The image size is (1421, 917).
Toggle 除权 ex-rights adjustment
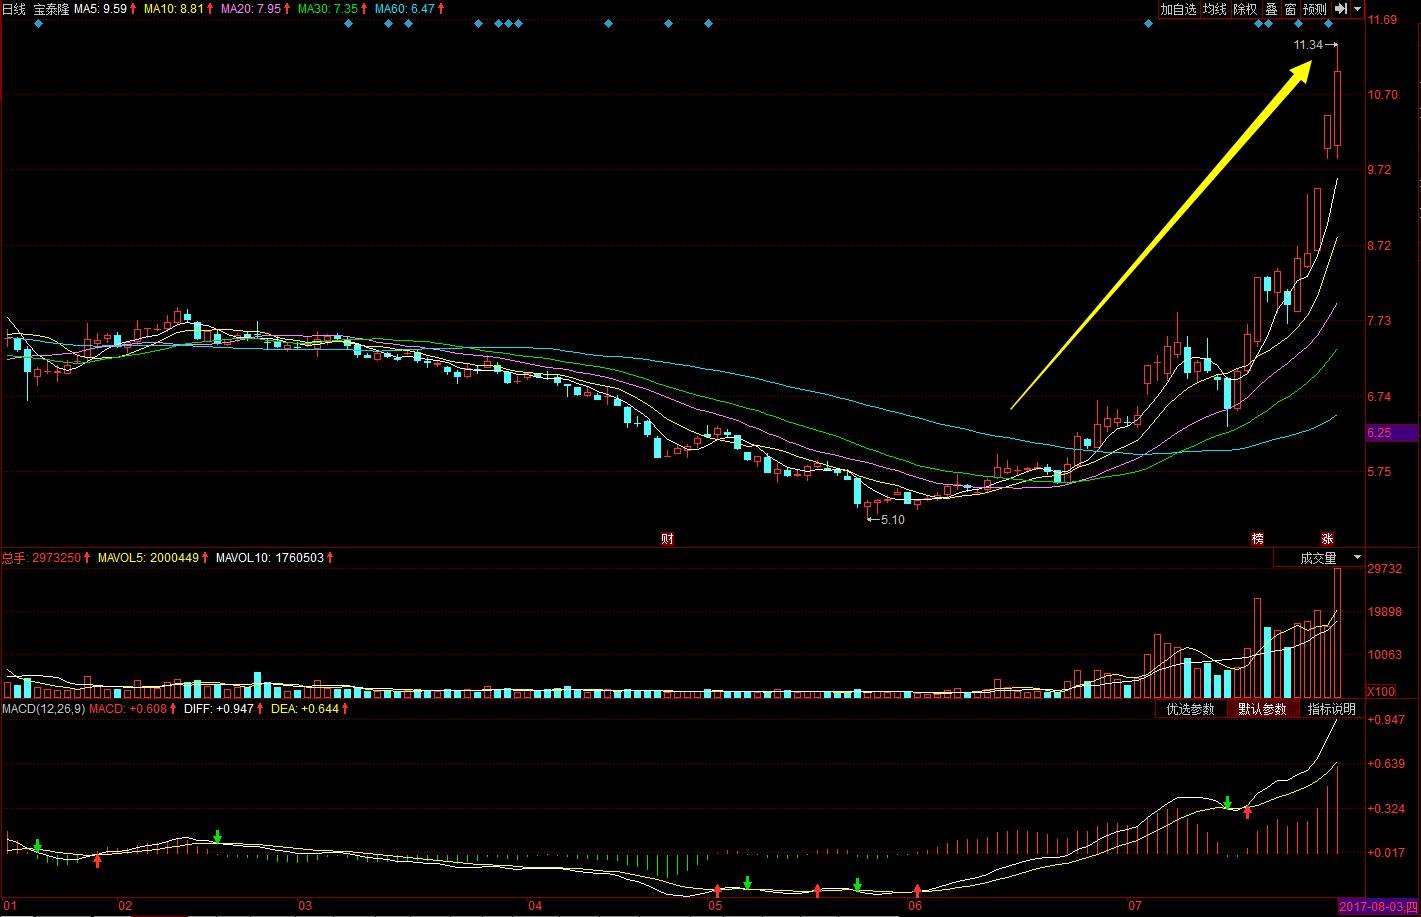tap(1245, 9)
